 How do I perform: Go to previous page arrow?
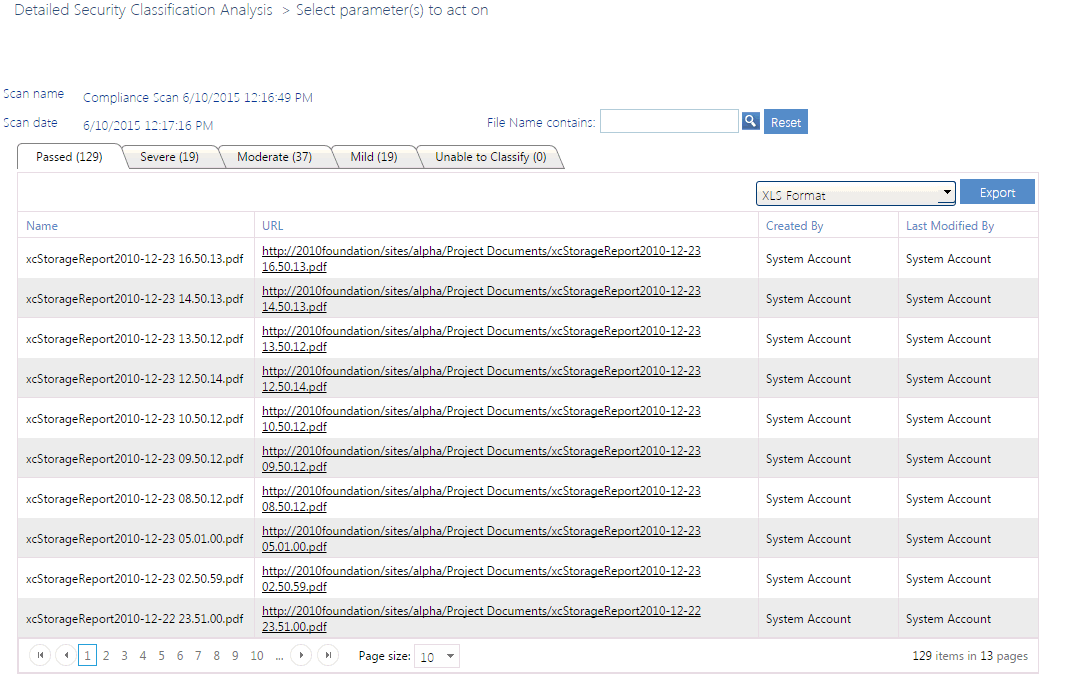66,656
